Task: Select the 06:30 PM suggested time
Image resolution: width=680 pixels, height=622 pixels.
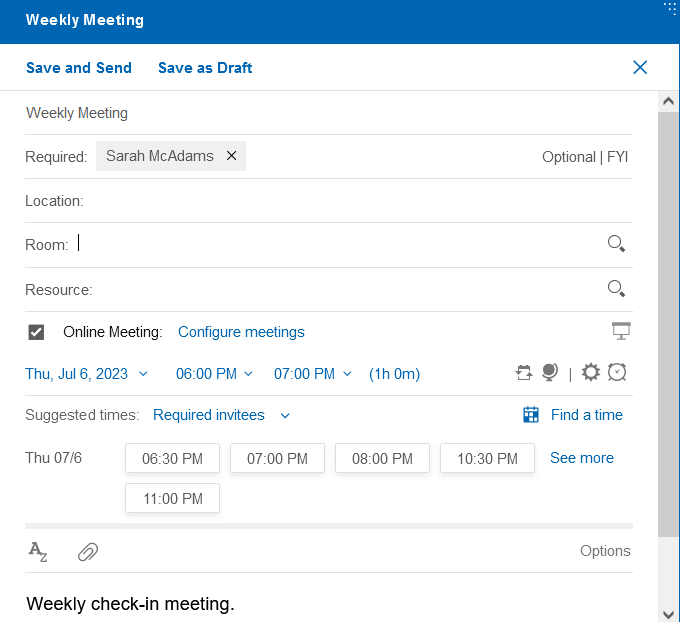Action: click(x=173, y=458)
